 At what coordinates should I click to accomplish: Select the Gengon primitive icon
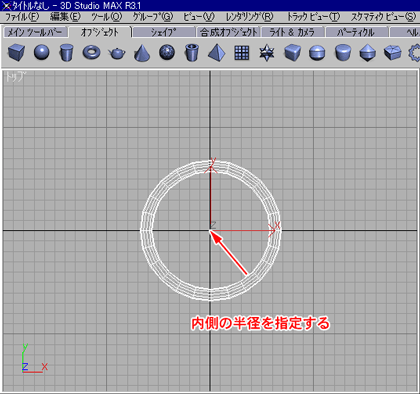pos(393,53)
